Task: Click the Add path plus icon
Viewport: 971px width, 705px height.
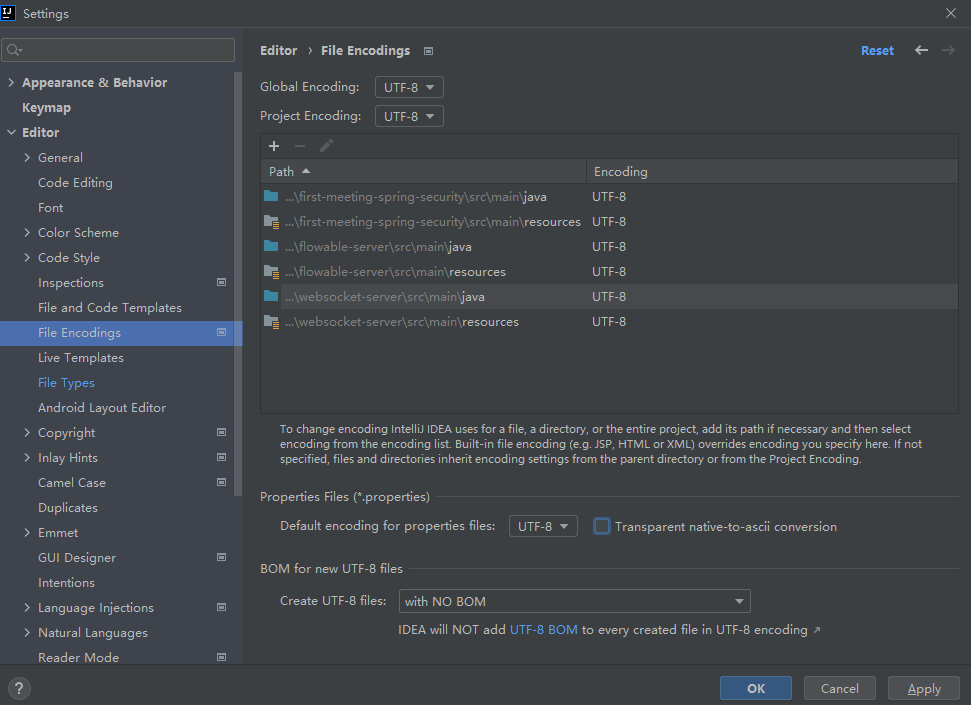Action: (274, 146)
